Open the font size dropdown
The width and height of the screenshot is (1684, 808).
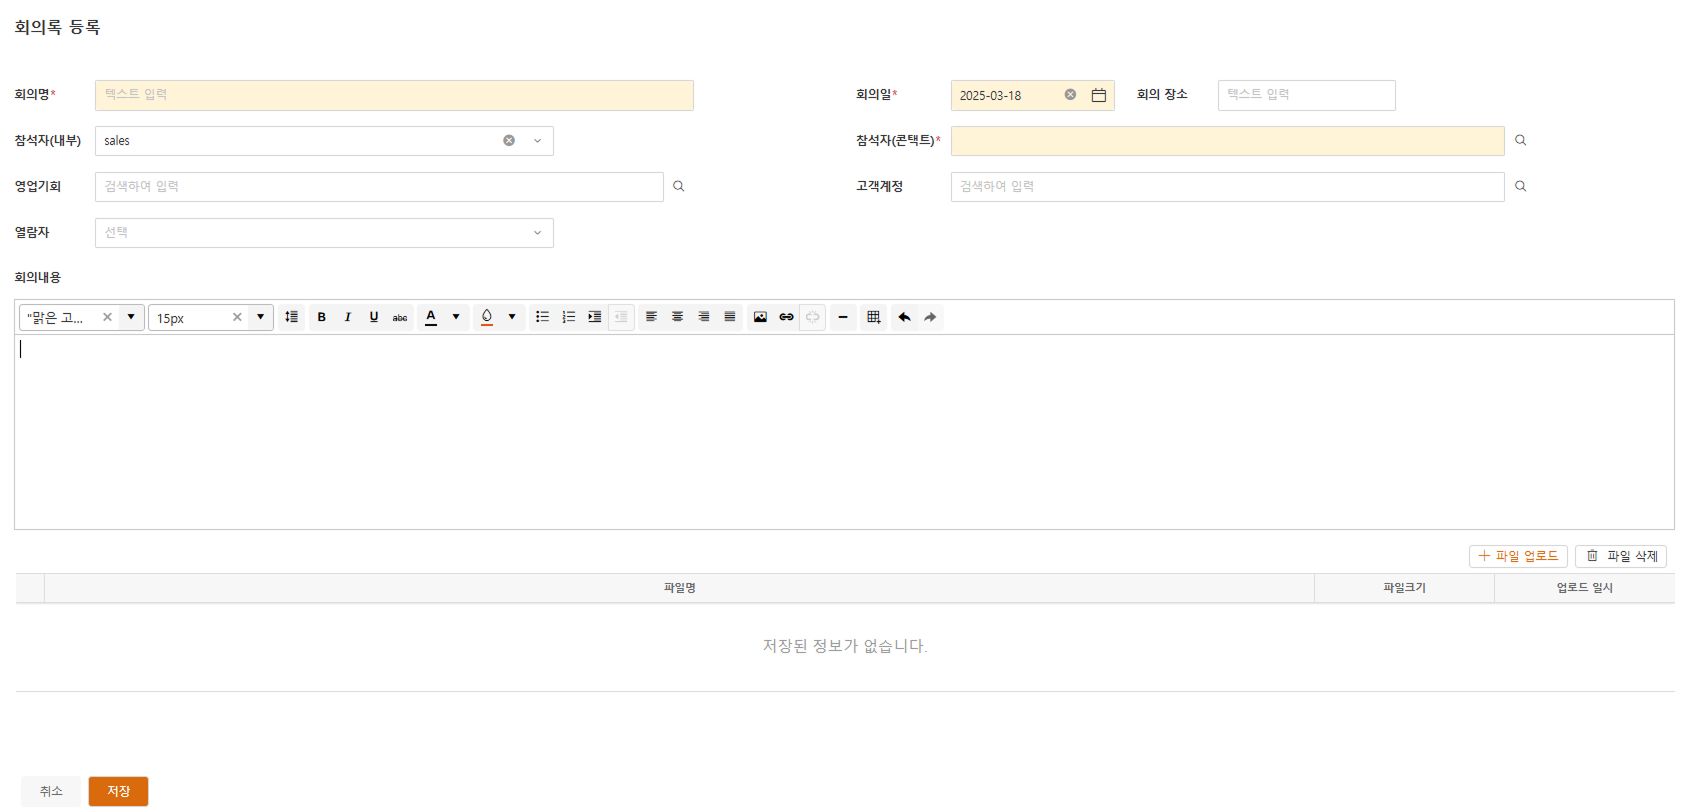[x=260, y=317]
